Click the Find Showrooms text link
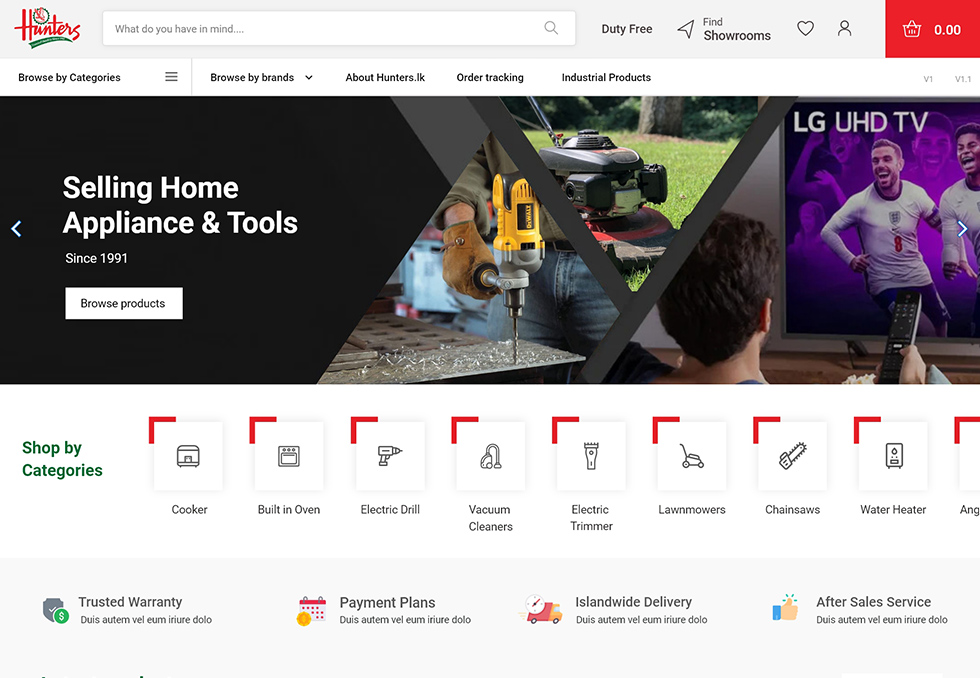This screenshot has height=678, width=980. tap(737, 29)
